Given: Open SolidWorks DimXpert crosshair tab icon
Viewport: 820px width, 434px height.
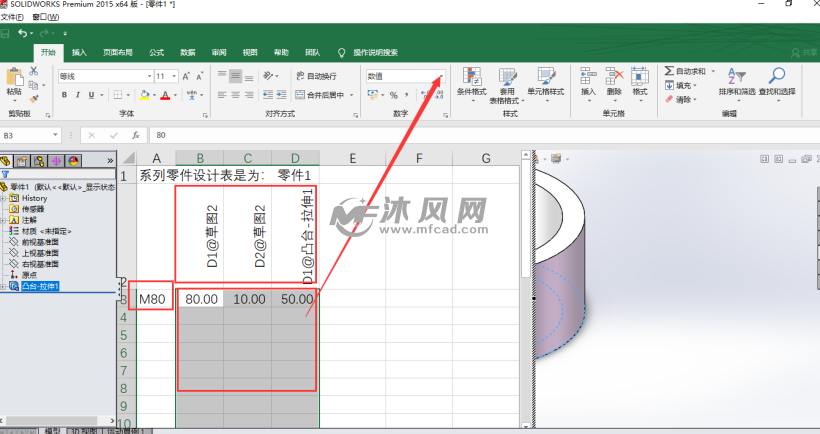Looking at the screenshot, I should [x=56, y=161].
